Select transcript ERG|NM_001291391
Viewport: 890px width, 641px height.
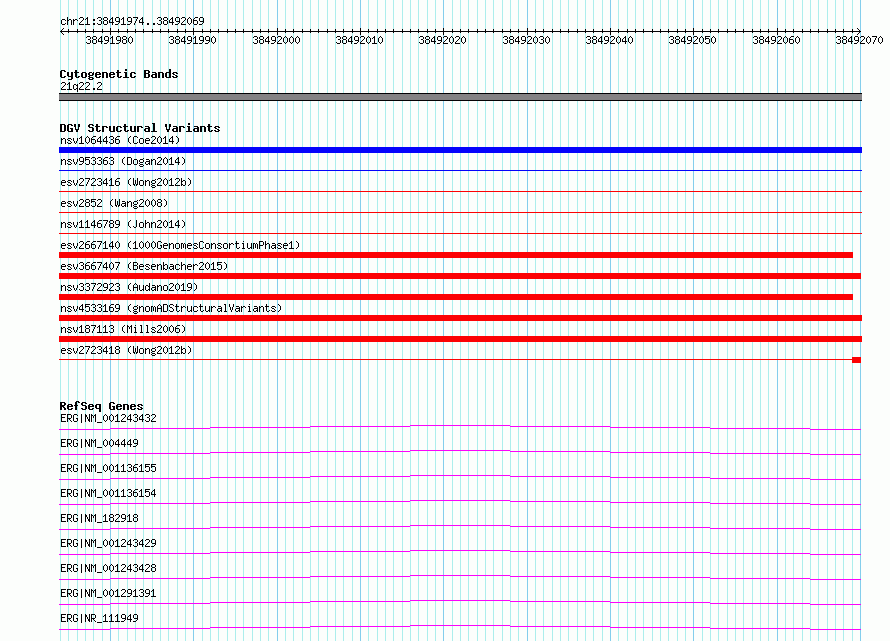tap(108, 593)
